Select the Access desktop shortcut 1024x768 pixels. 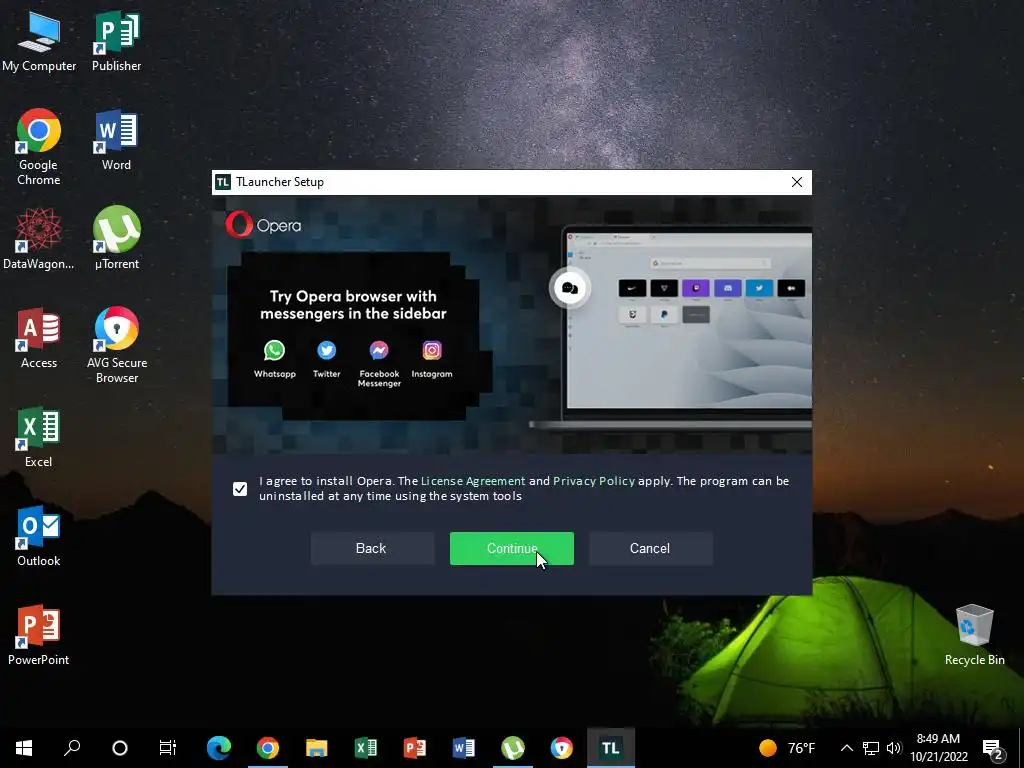pyautogui.click(x=39, y=338)
